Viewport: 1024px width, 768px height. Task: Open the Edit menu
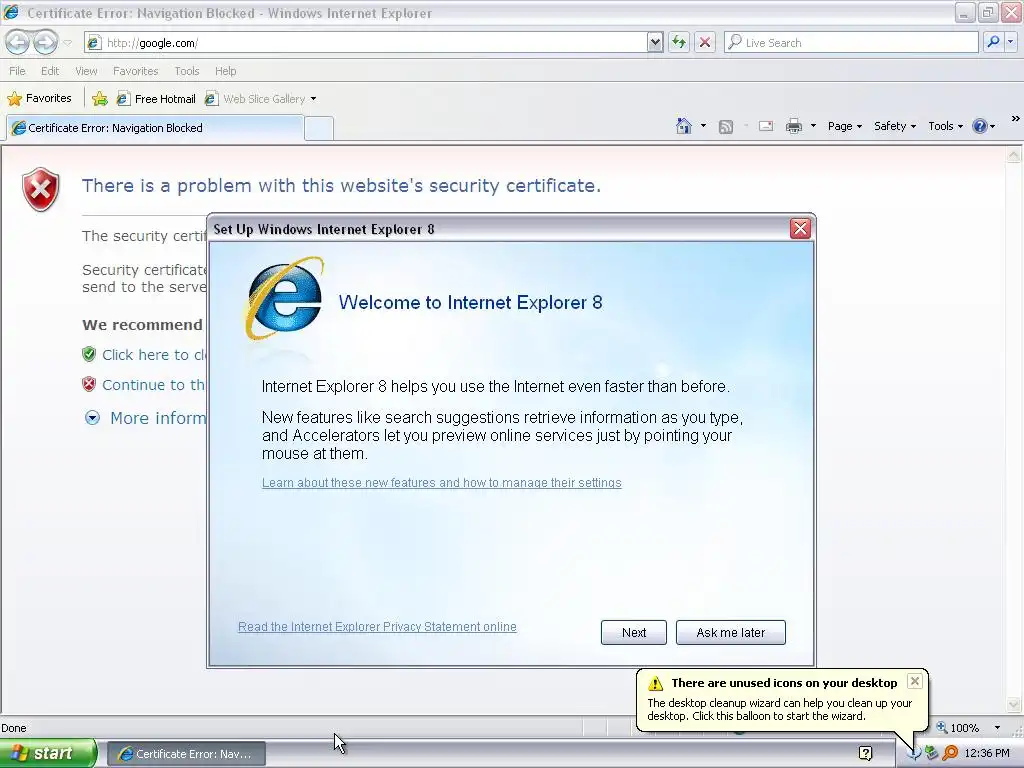50,71
